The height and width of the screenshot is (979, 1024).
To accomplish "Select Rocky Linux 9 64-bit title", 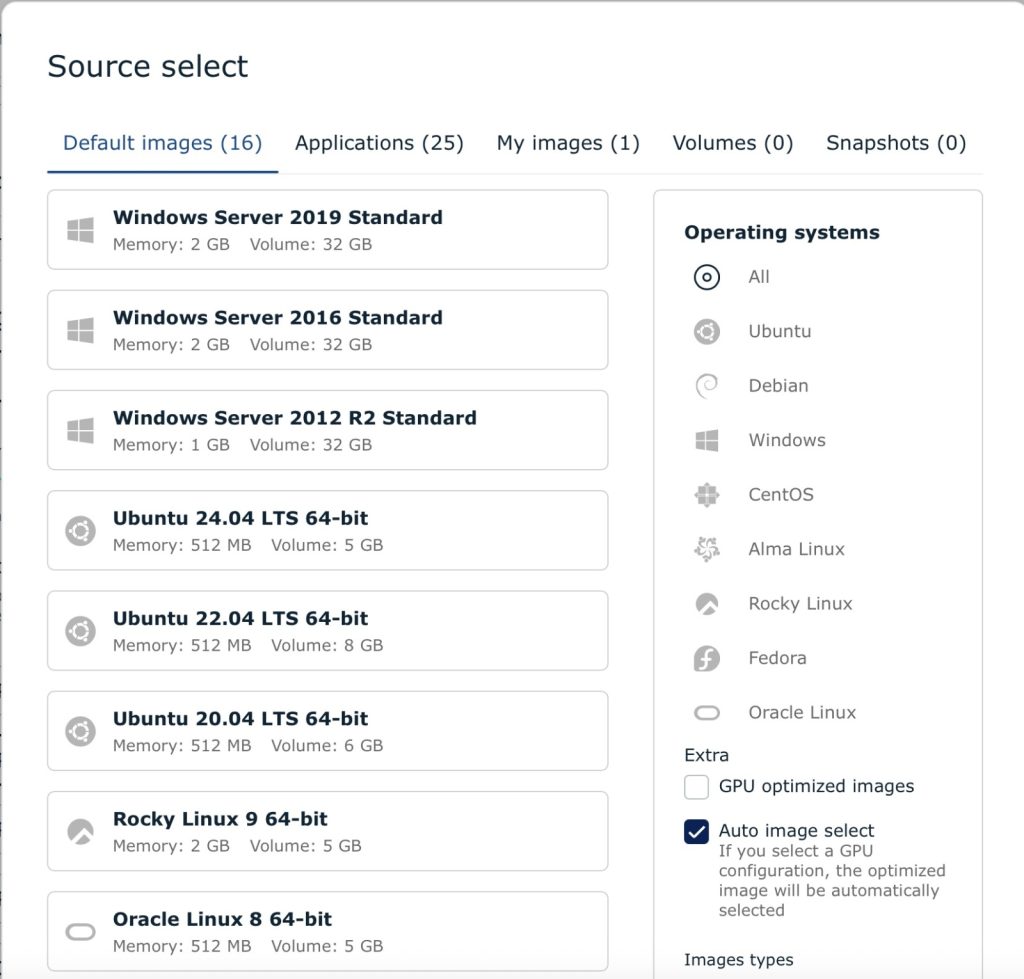I will (x=220, y=819).
